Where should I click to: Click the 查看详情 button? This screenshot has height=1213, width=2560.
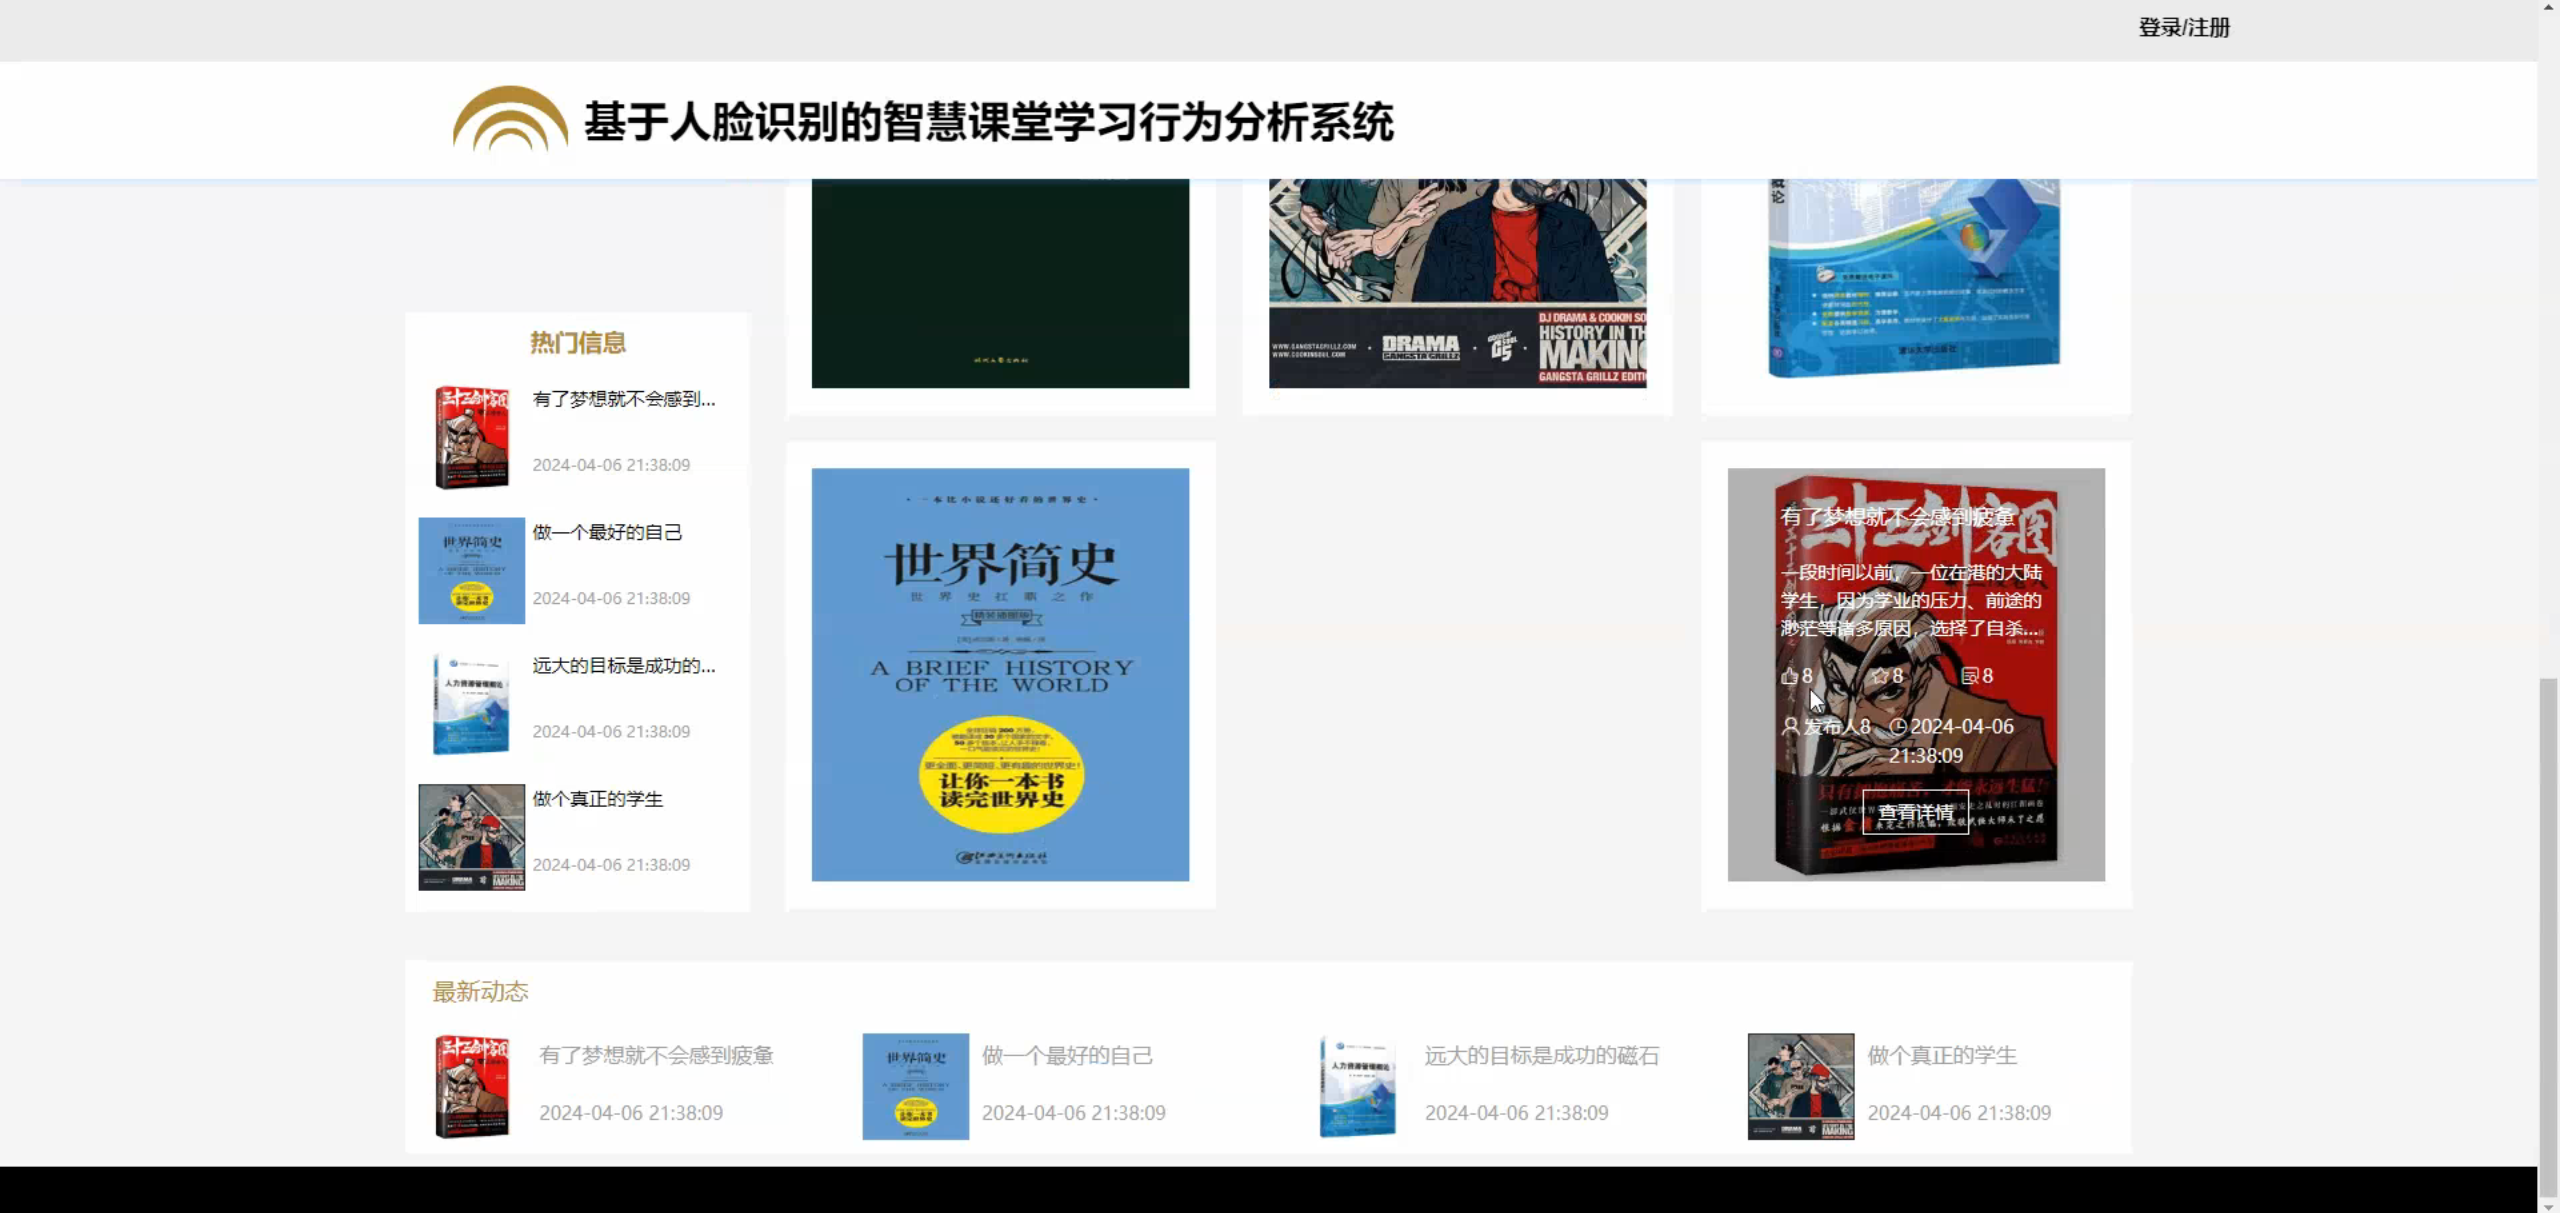pyautogui.click(x=1915, y=812)
